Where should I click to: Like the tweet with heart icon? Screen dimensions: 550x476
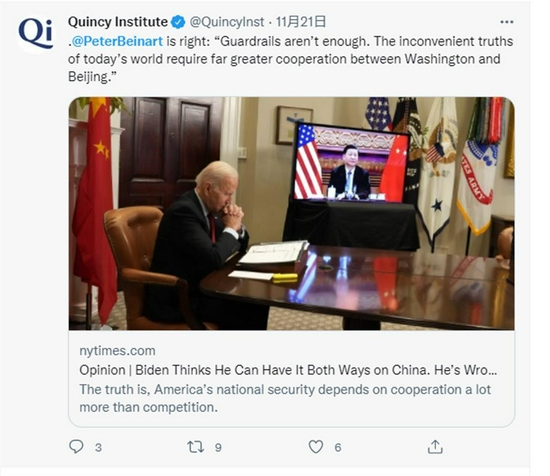click(316, 447)
